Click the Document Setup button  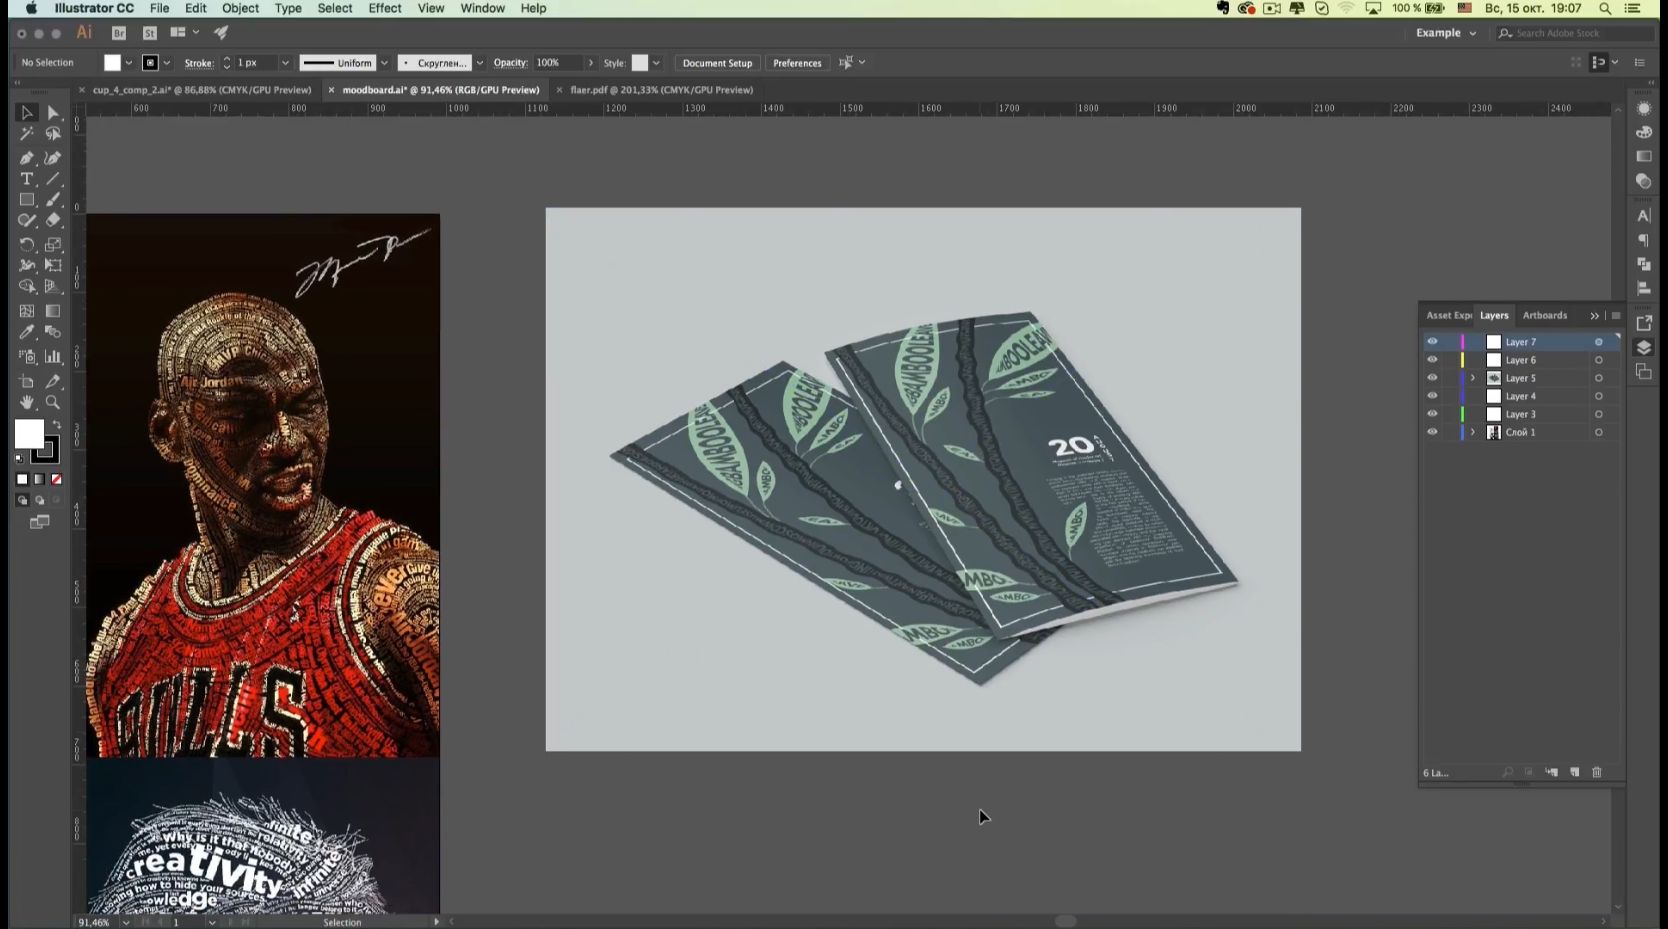[x=717, y=63]
